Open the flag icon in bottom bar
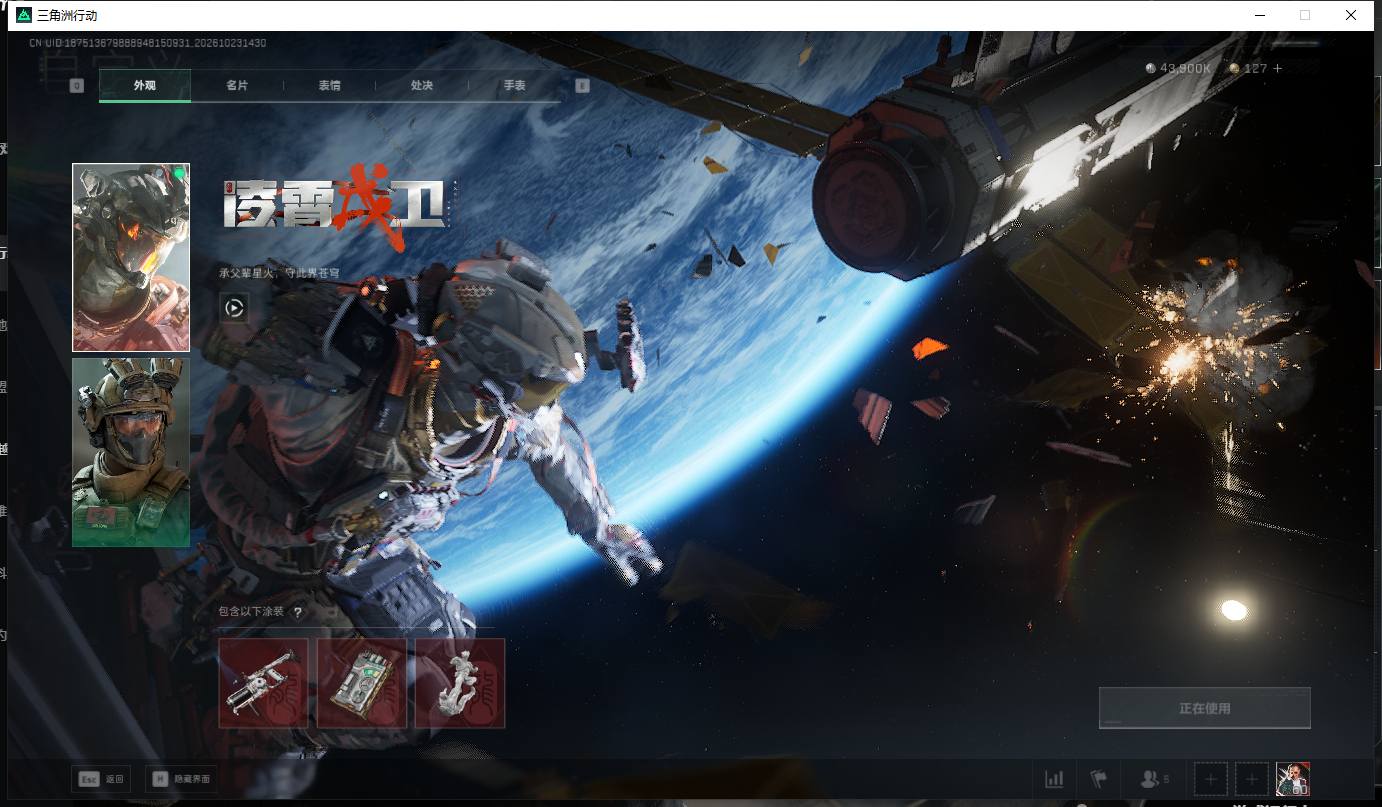The height and width of the screenshot is (807, 1382). click(x=1099, y=779)
